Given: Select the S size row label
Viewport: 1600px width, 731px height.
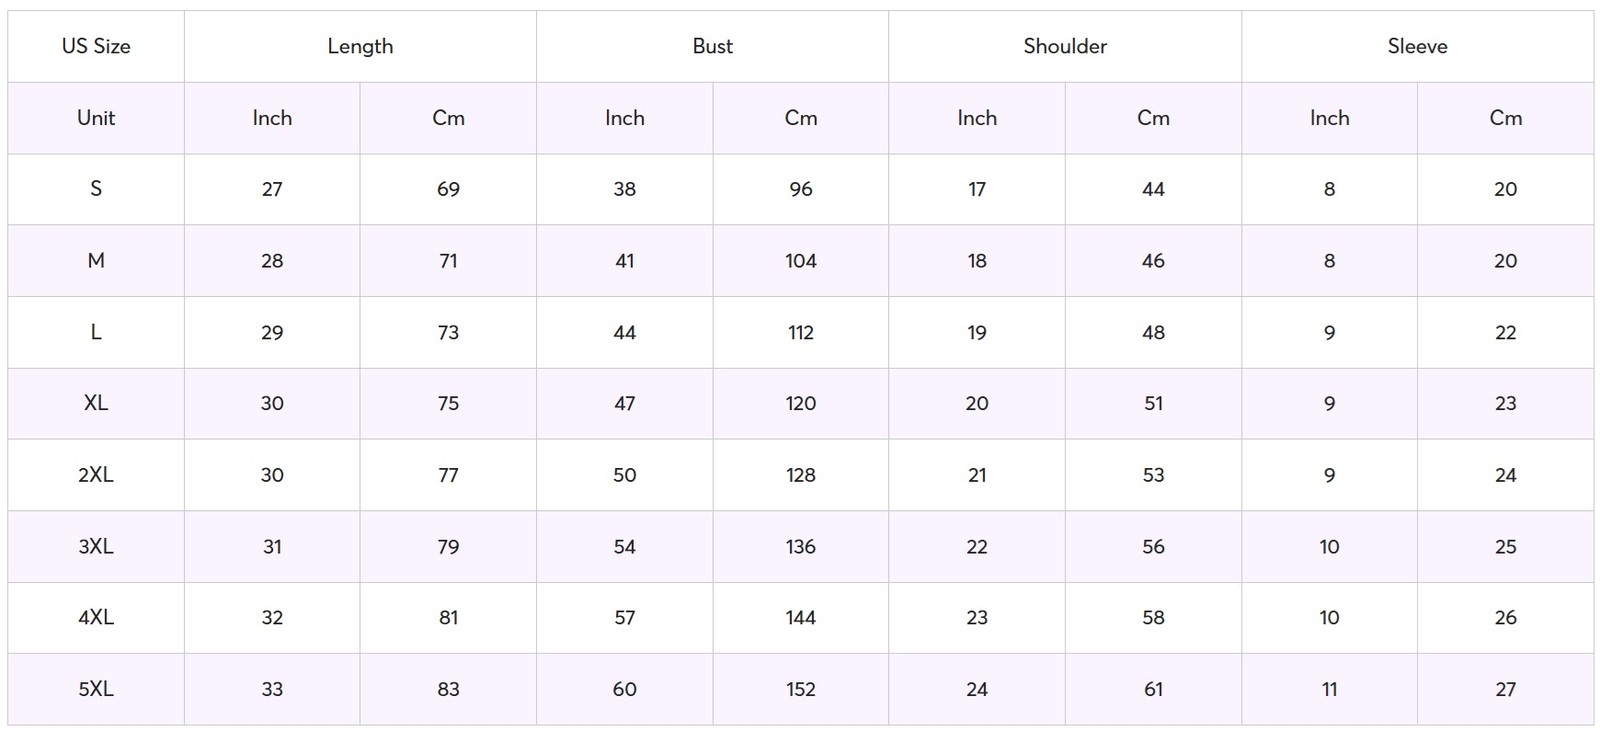Looking at the screenshot, I should click(96, 189).
